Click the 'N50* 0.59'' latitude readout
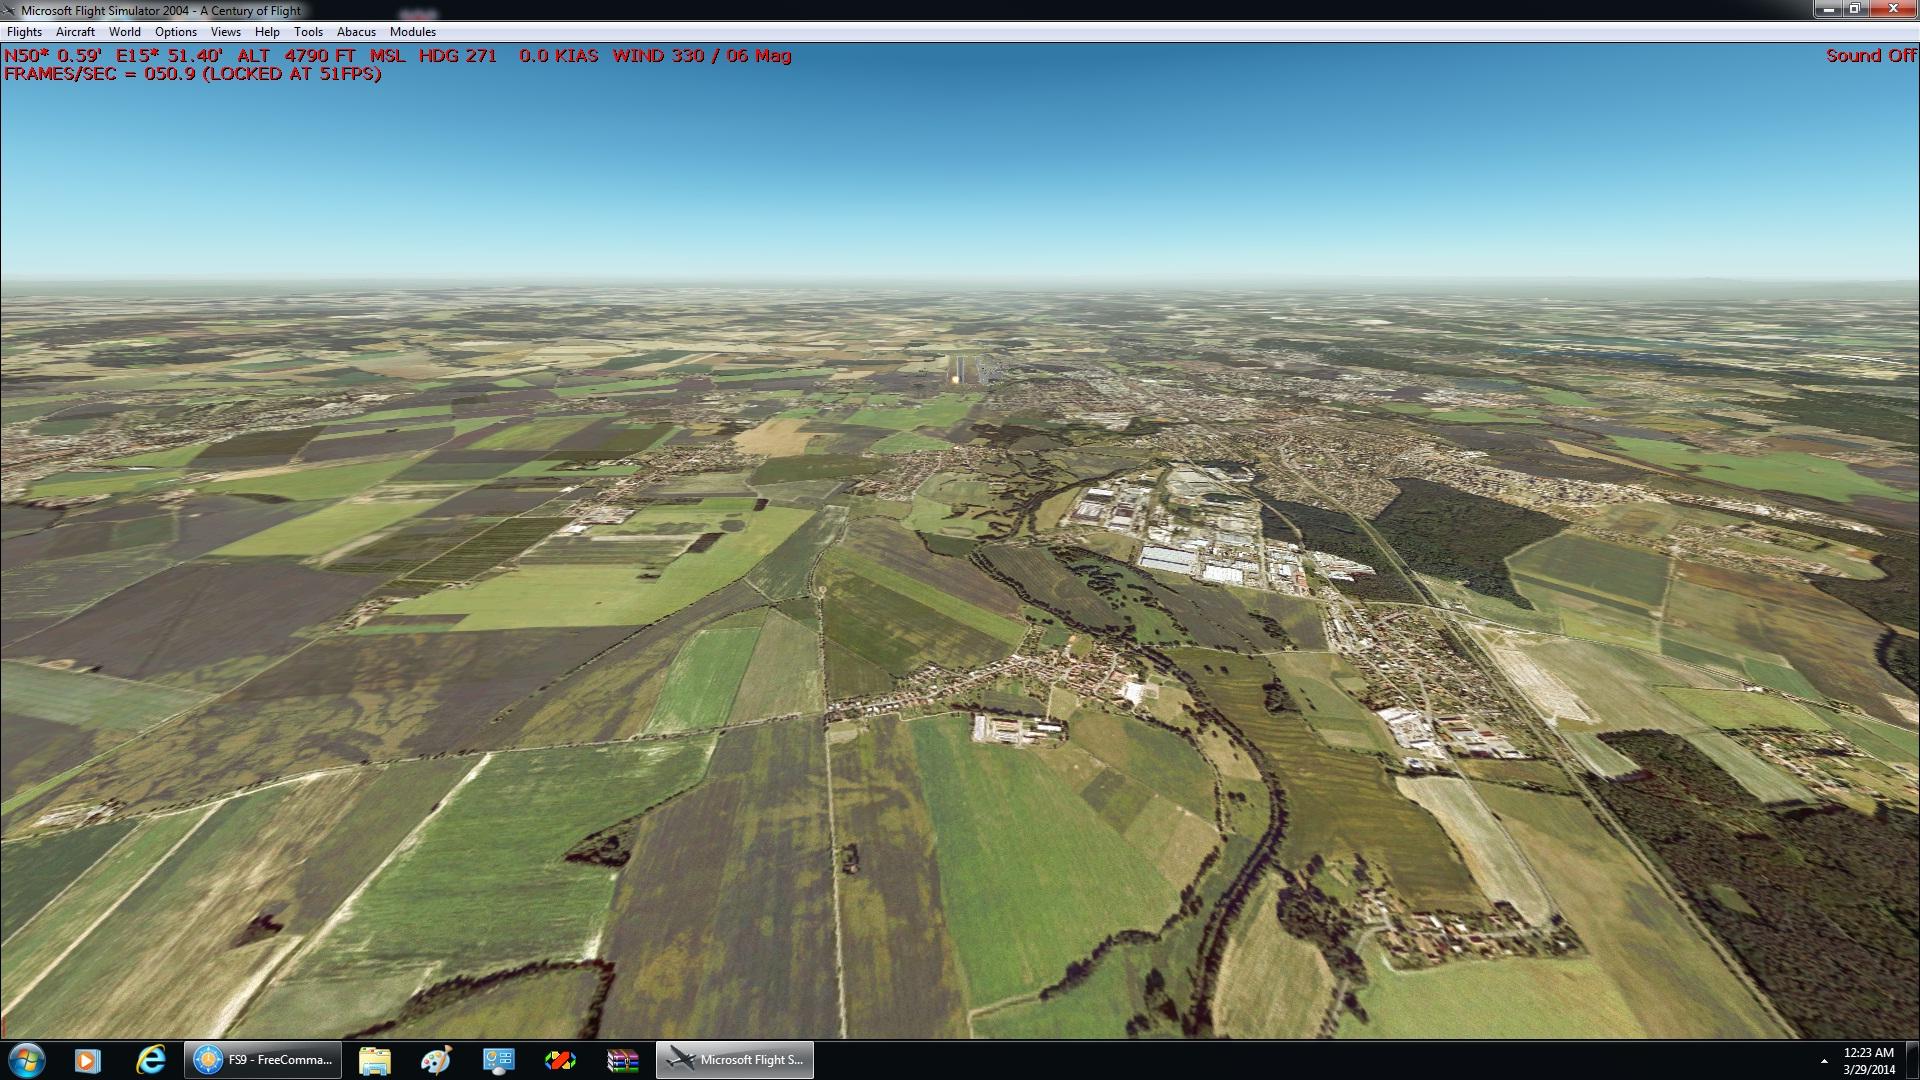The height and width of the screenshot is (1080, 1920). pos(53,56)
